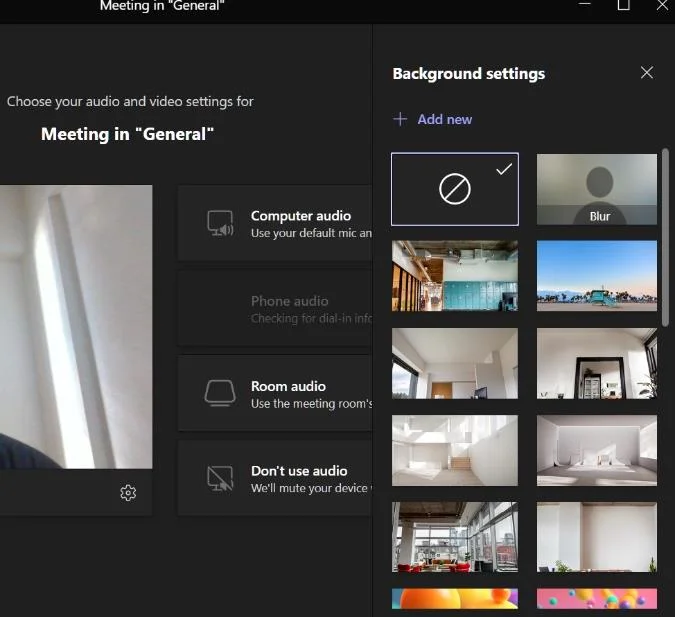Select Don't use audio option

click(x=275, y=478)
